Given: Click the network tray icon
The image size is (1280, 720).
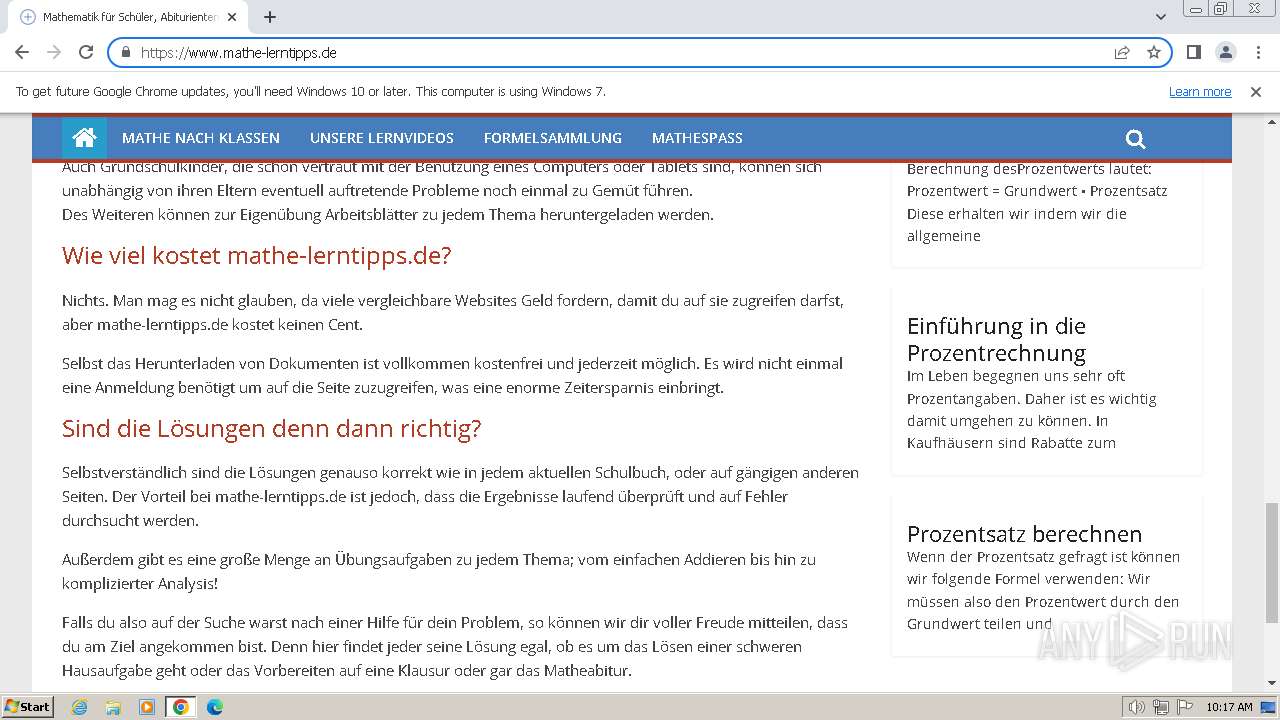Looking at the screenshot, I should click(x=1161, y=707).
